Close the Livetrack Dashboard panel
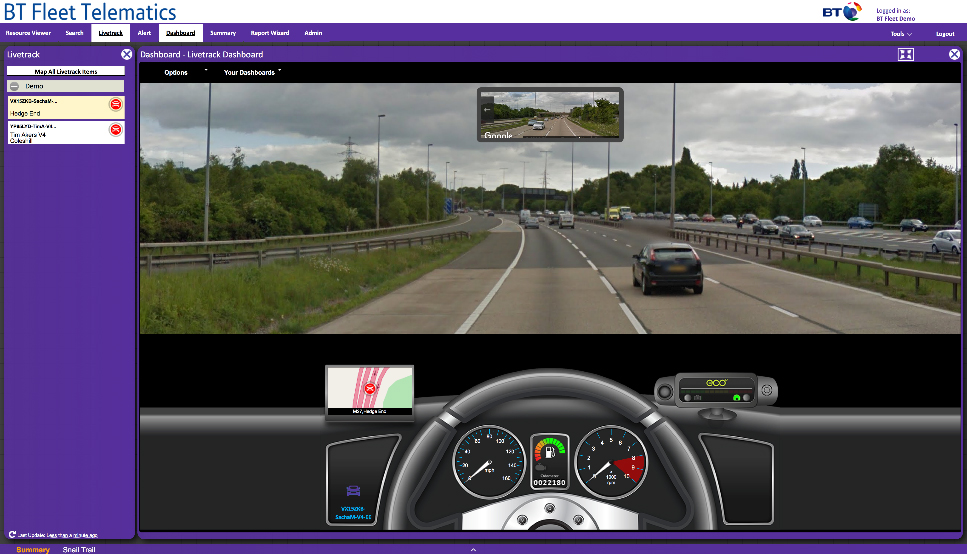Screen dimensions: 967x554 (x=954, y=54)
